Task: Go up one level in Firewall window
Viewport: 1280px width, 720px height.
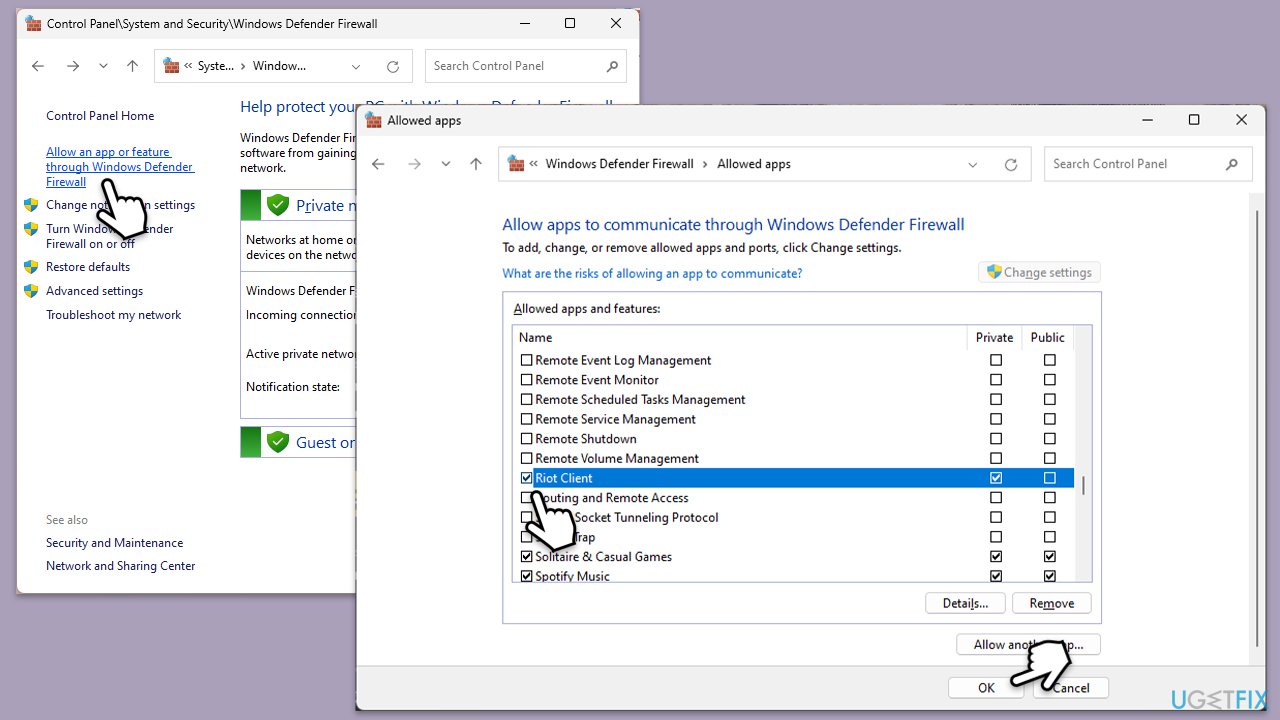Action: click(x=132, y=66)
